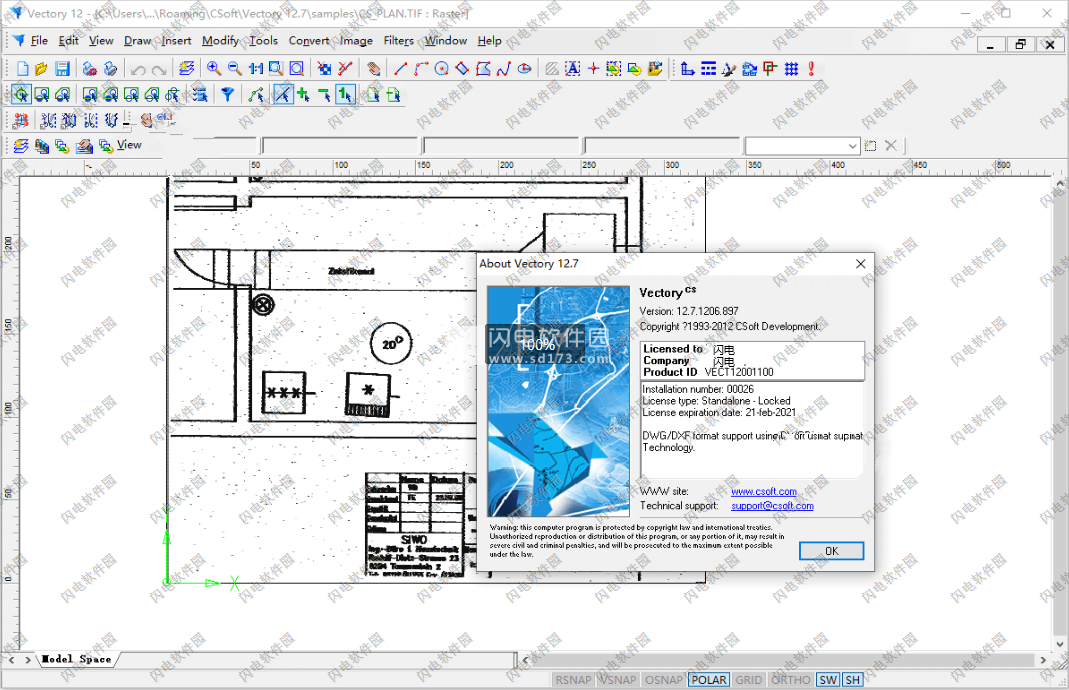Screen dimensions: 1069x690
Task: Select the Line drawing tool
Action: click(x=400, y=69)
